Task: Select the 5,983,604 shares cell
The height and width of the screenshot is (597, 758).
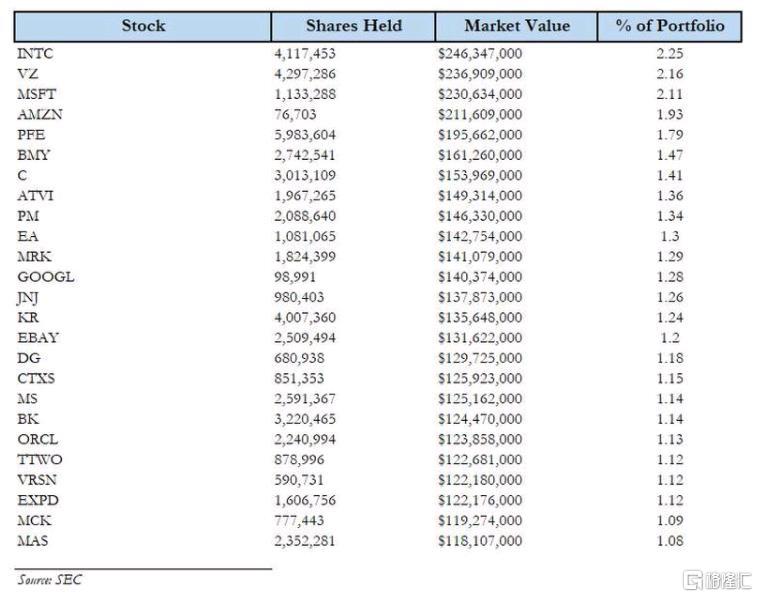Action: [305, 135]
